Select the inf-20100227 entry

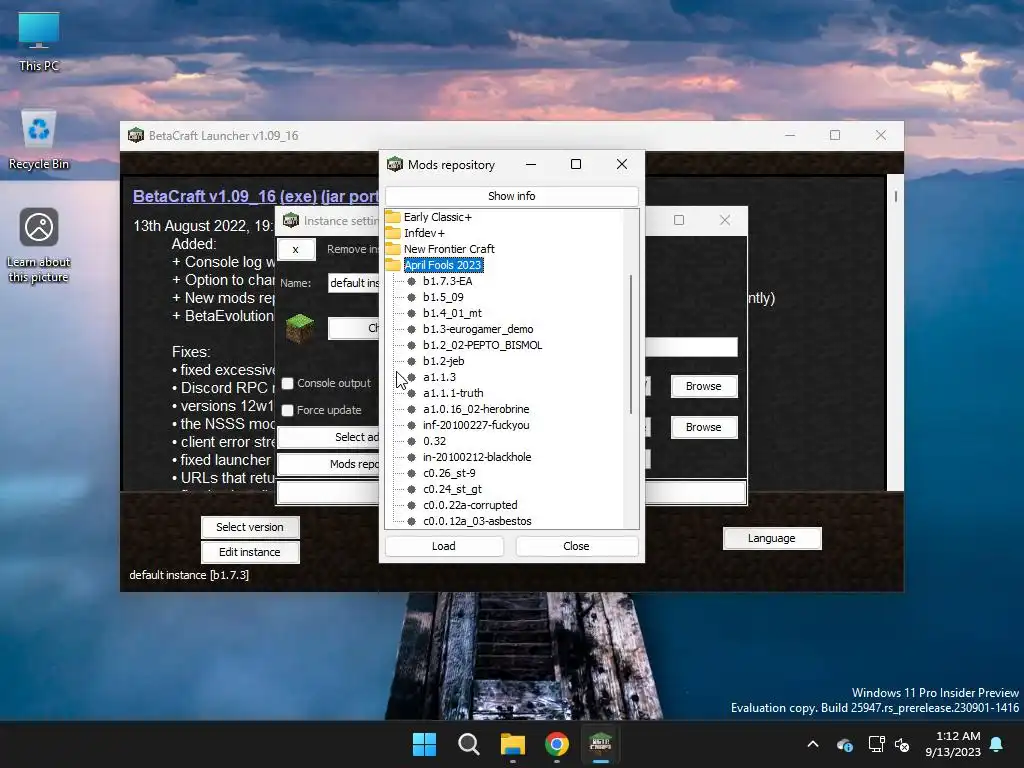476,425
